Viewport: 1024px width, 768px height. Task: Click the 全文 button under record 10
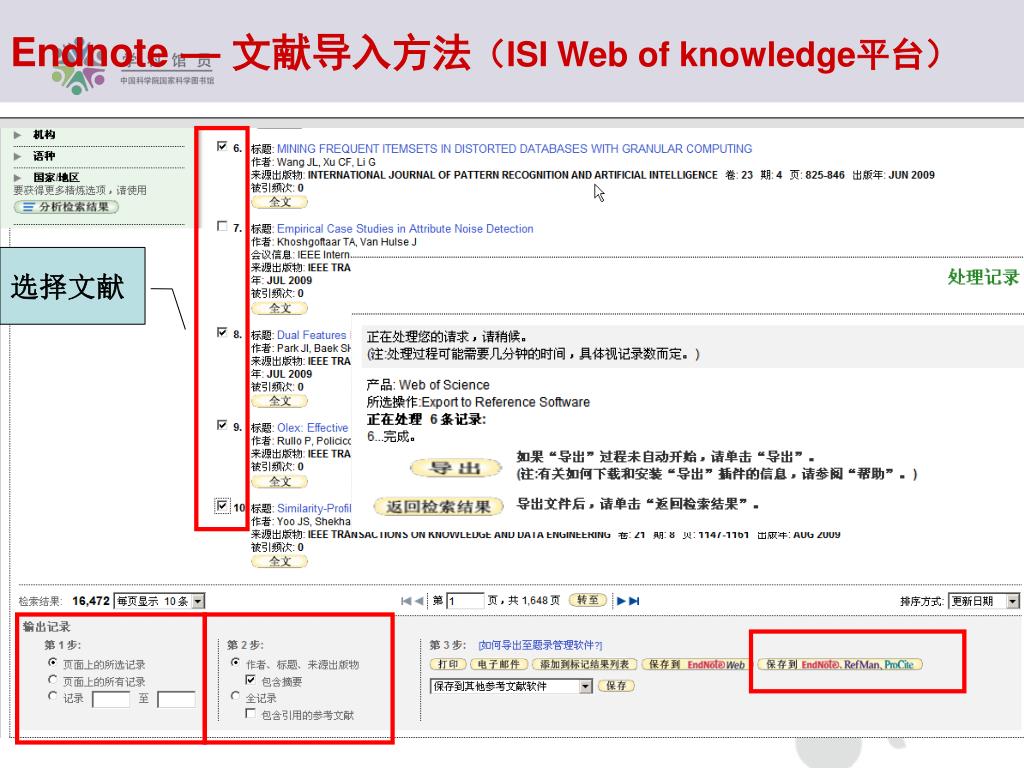280,561
